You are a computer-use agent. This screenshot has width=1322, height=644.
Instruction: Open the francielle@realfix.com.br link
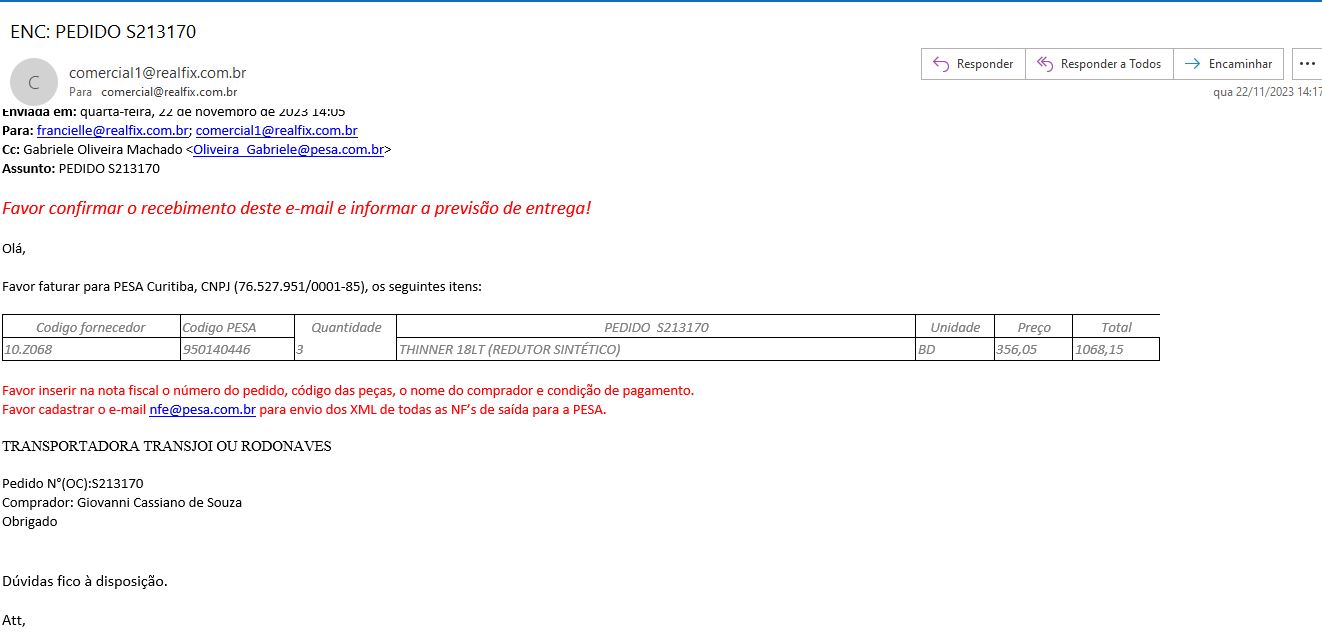click(x=113, y=131)
